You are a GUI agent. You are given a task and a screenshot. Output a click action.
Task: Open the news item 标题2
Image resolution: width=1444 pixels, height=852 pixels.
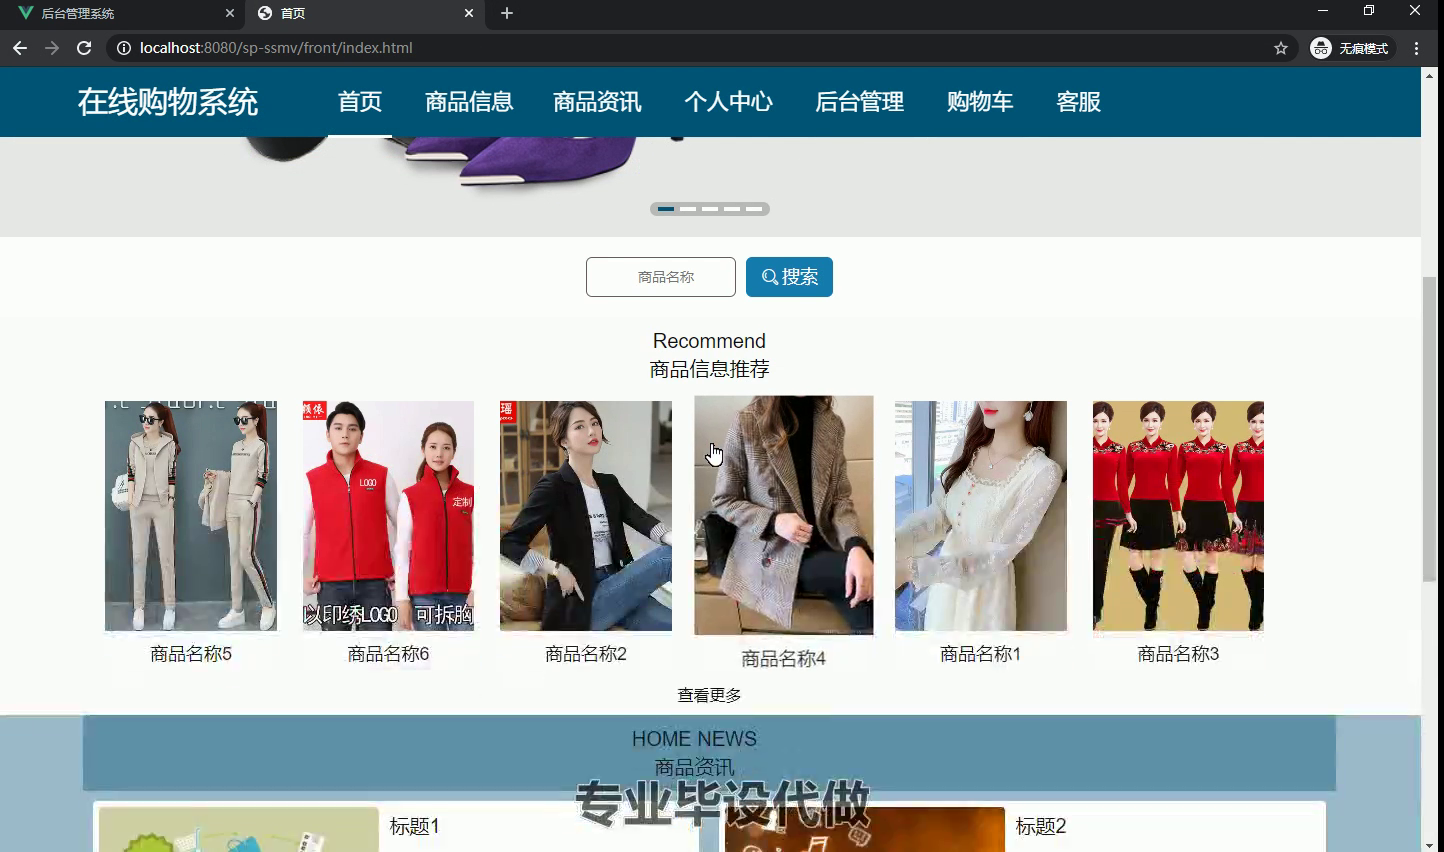point(1041,827)
